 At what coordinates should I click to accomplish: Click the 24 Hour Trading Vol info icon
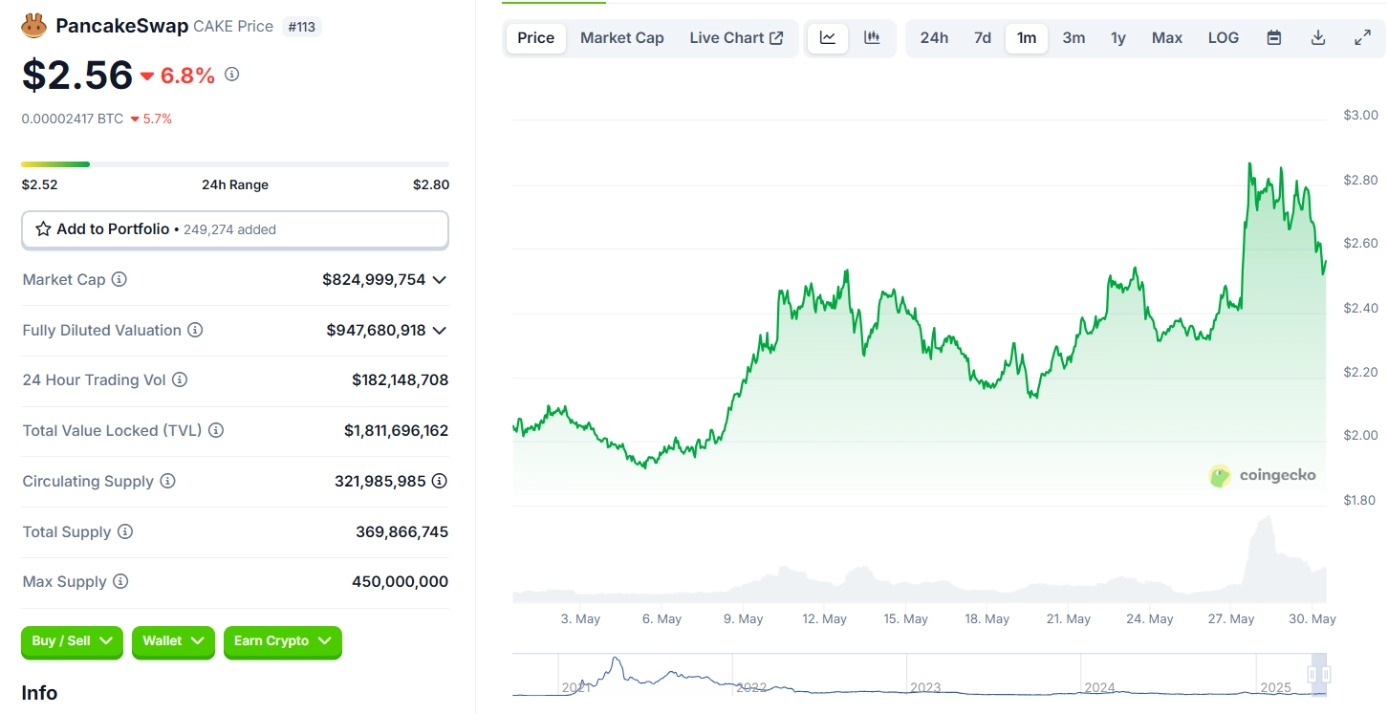tap(179, 380)
